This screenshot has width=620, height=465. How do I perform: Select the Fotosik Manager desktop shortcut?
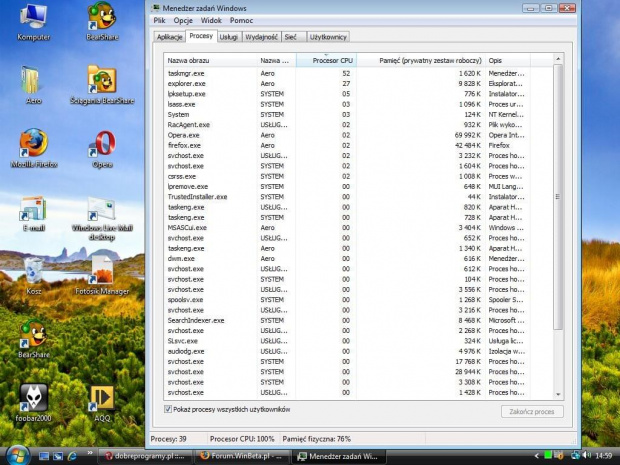click(x=102, y=276)
